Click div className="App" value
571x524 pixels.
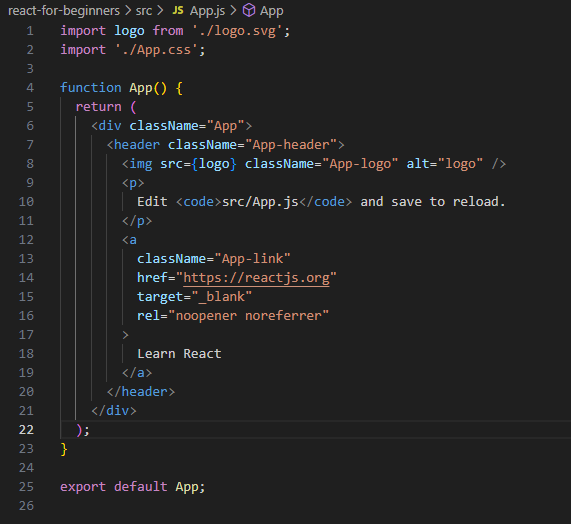(x=225, y=126)
